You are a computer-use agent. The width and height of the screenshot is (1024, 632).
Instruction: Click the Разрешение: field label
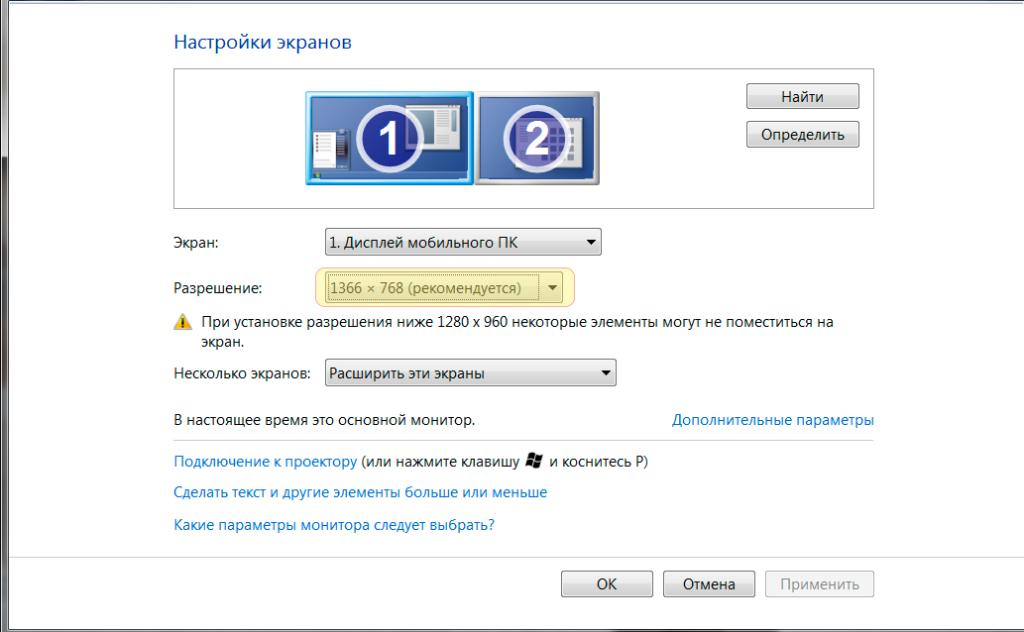(217, 288)
